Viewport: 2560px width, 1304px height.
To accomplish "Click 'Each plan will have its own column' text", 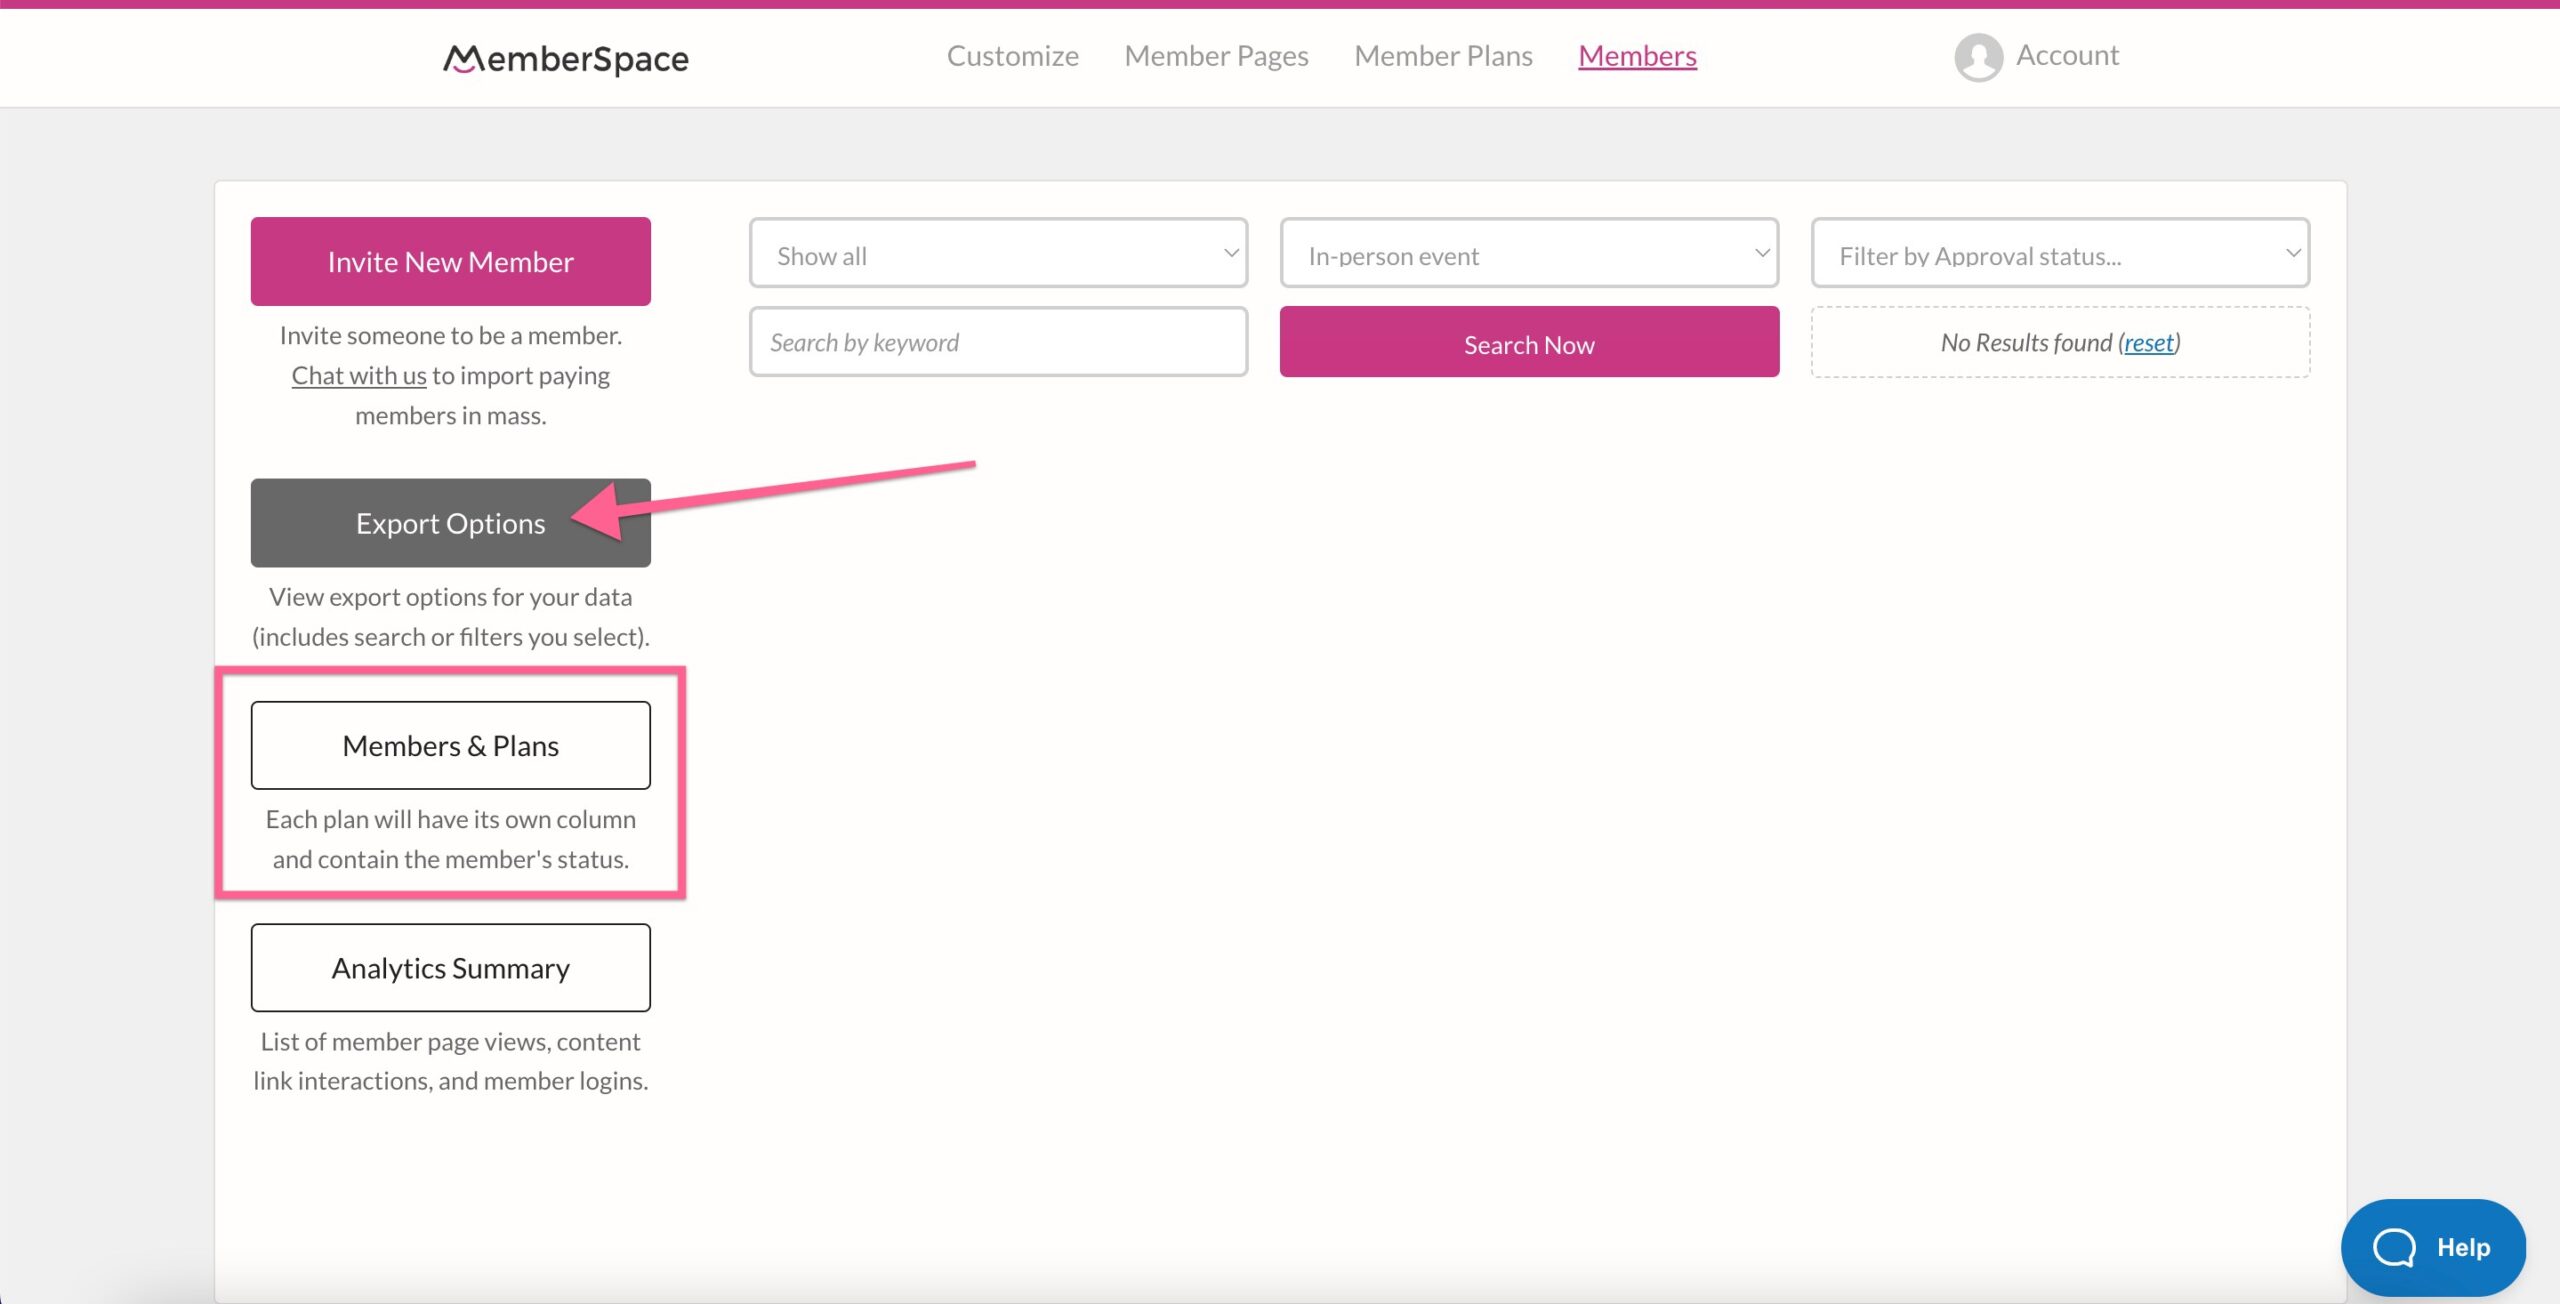I will tap(450, 819).
